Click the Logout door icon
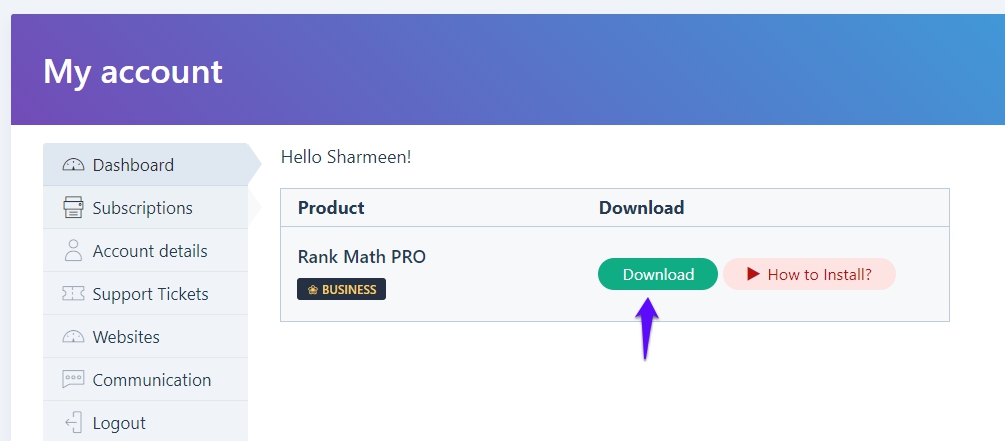1005x441 pixels. click(73, 423)
